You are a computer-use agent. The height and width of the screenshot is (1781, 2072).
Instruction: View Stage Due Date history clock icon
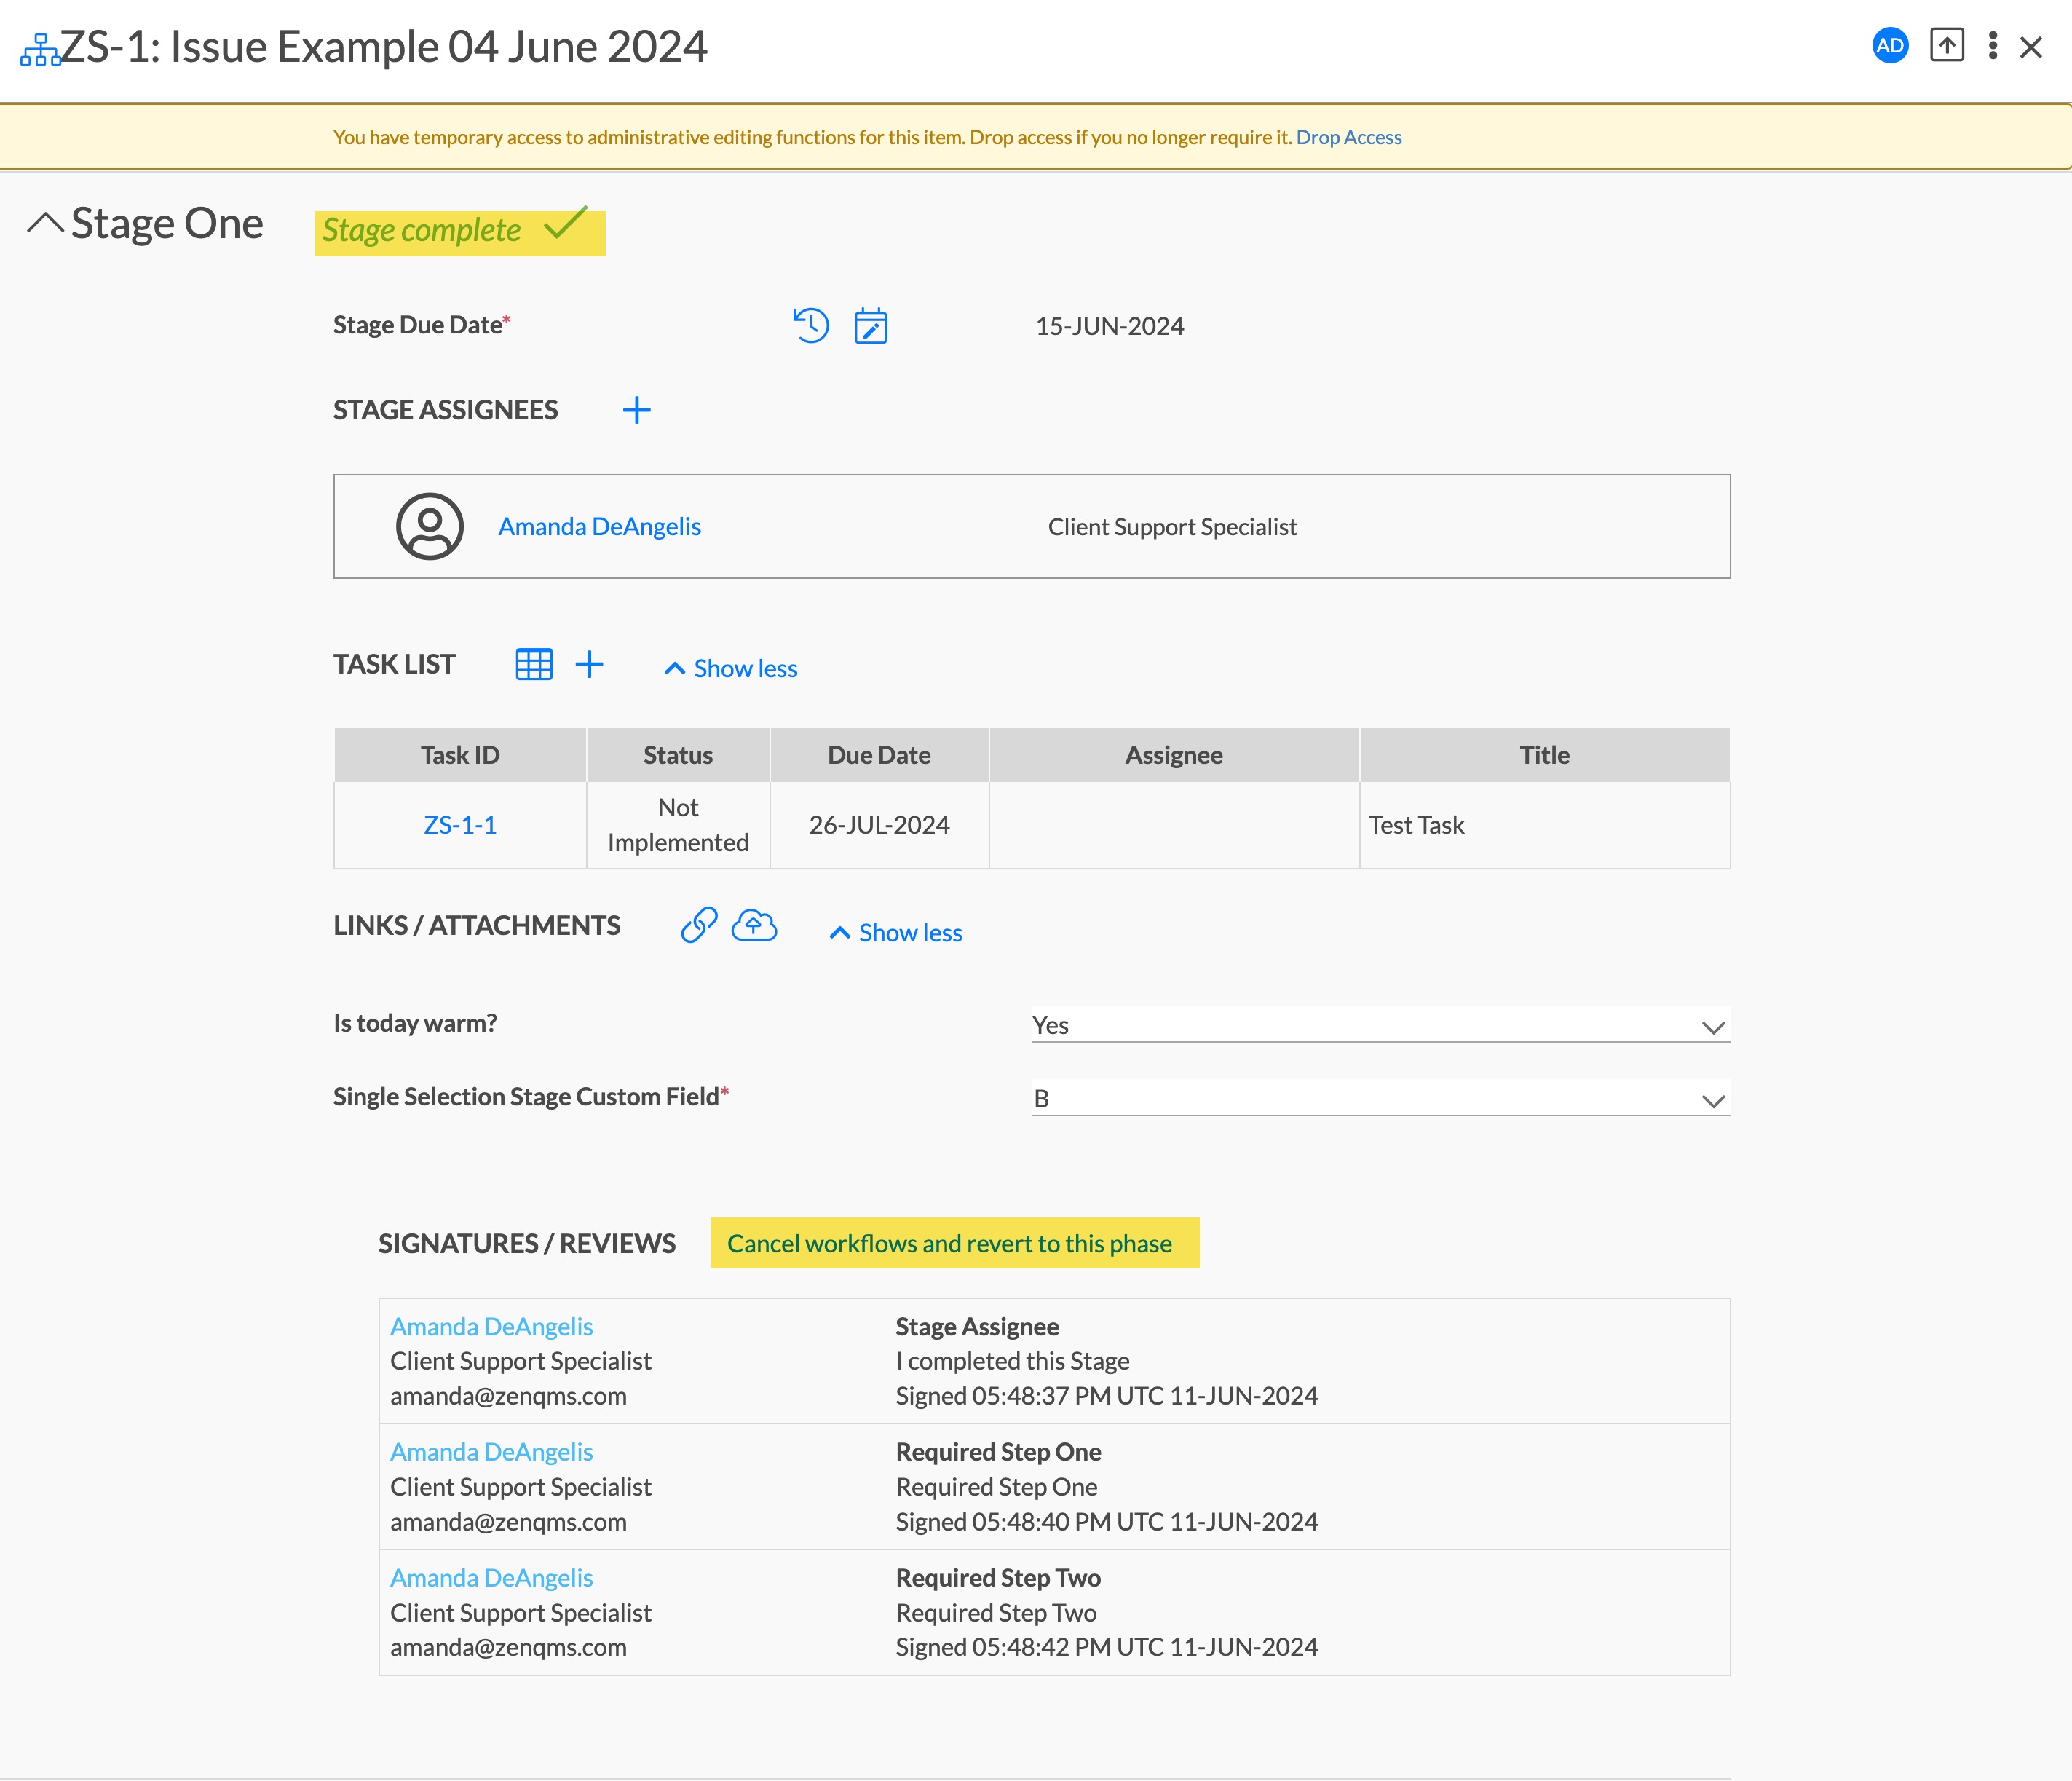[810, 325]
